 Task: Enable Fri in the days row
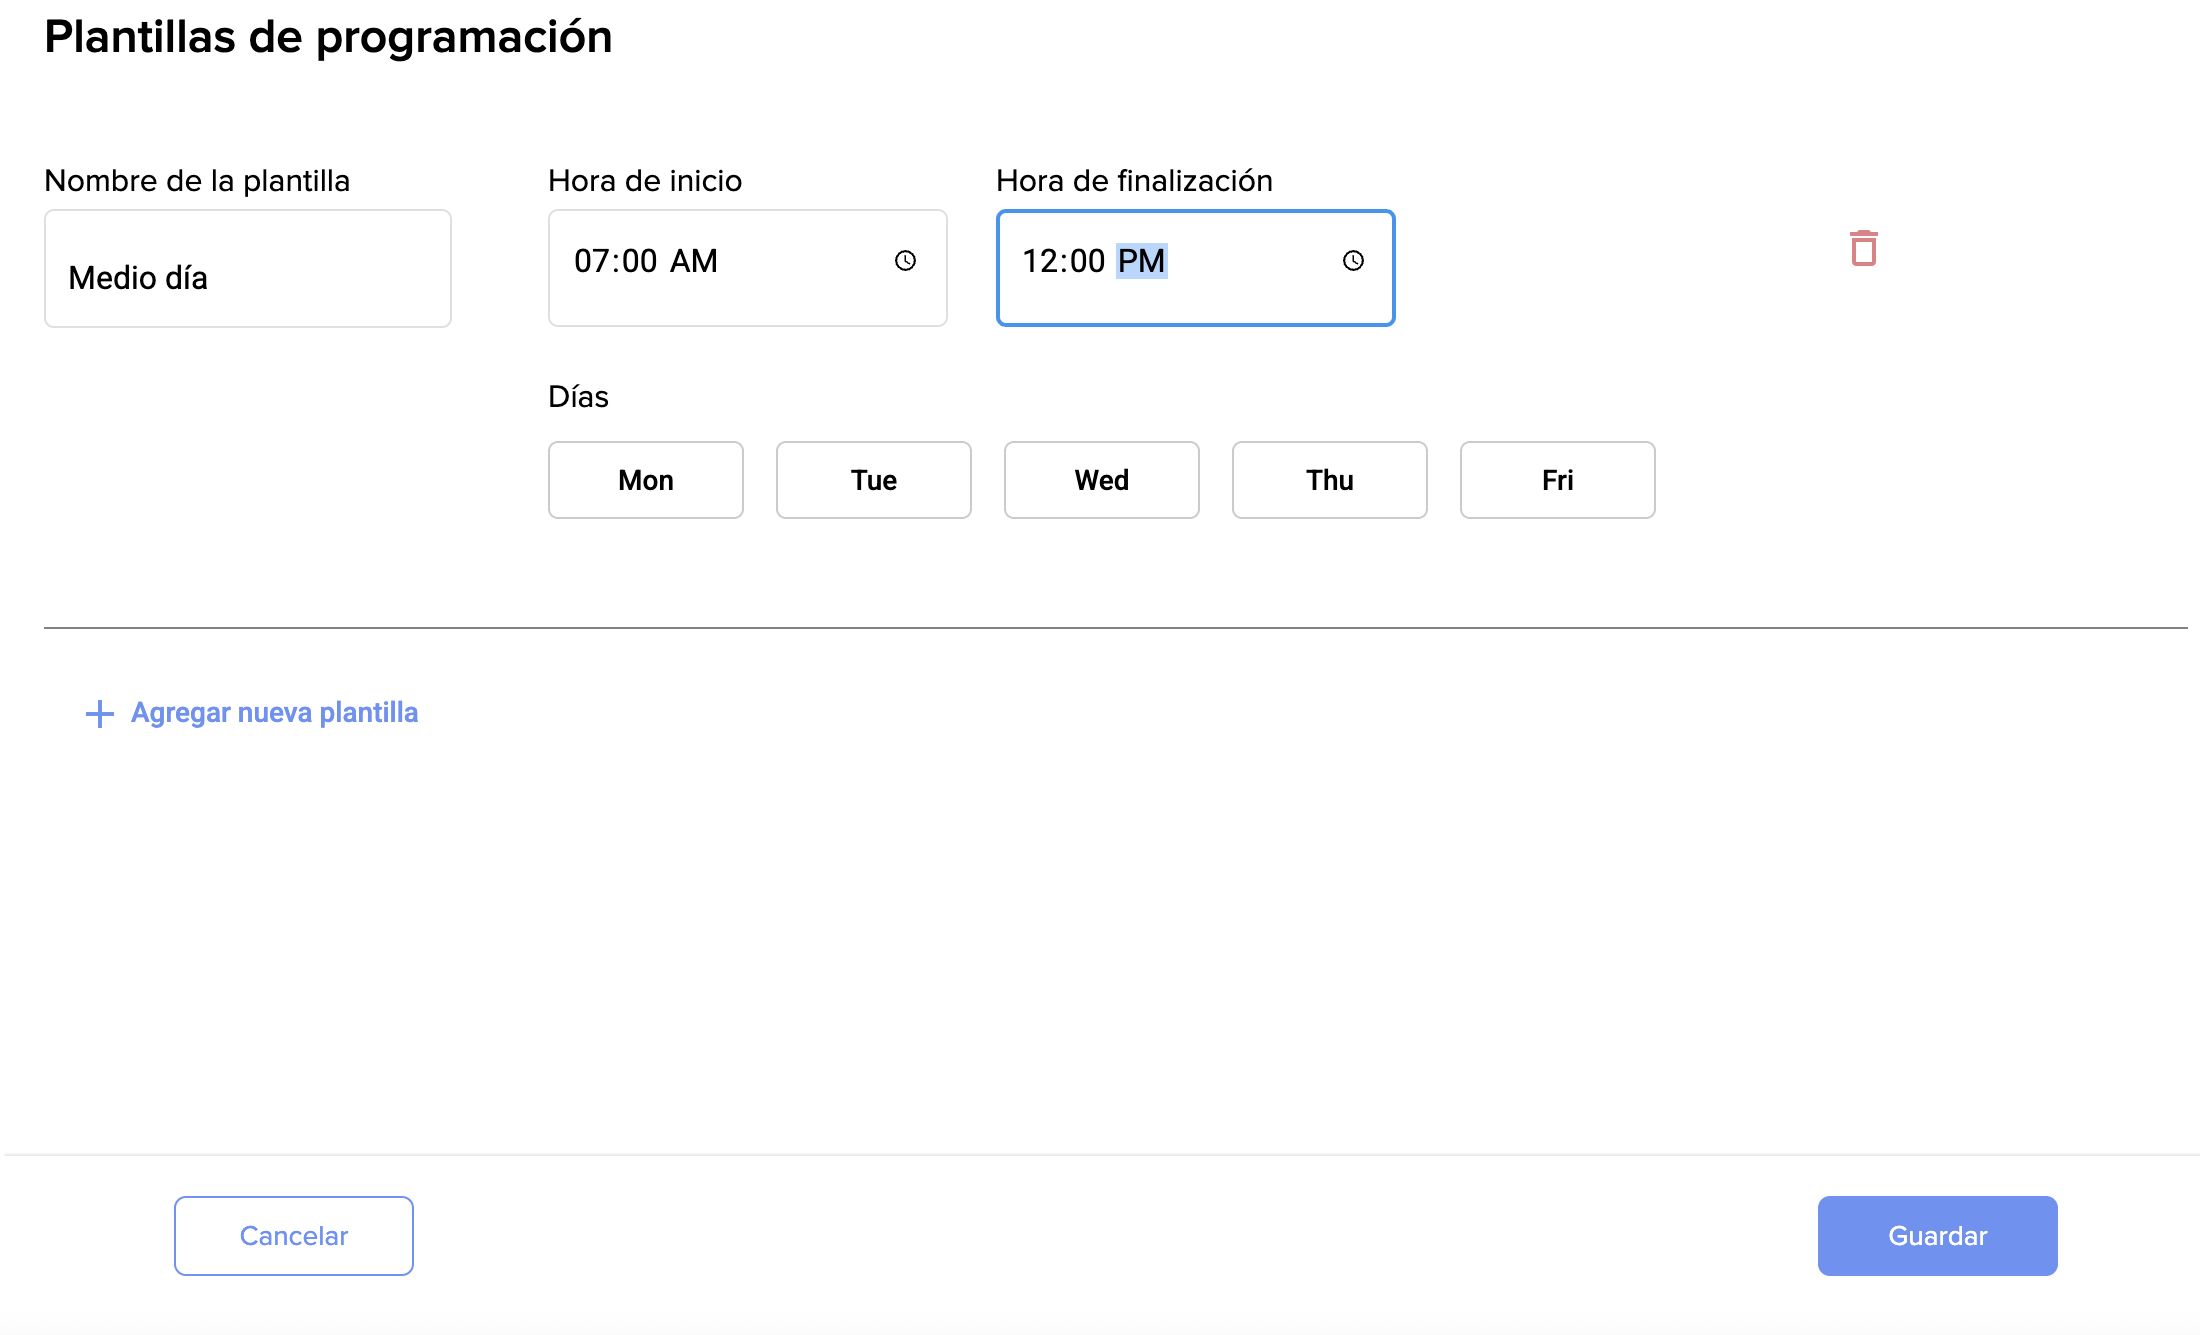click(x=1557, y=480)
